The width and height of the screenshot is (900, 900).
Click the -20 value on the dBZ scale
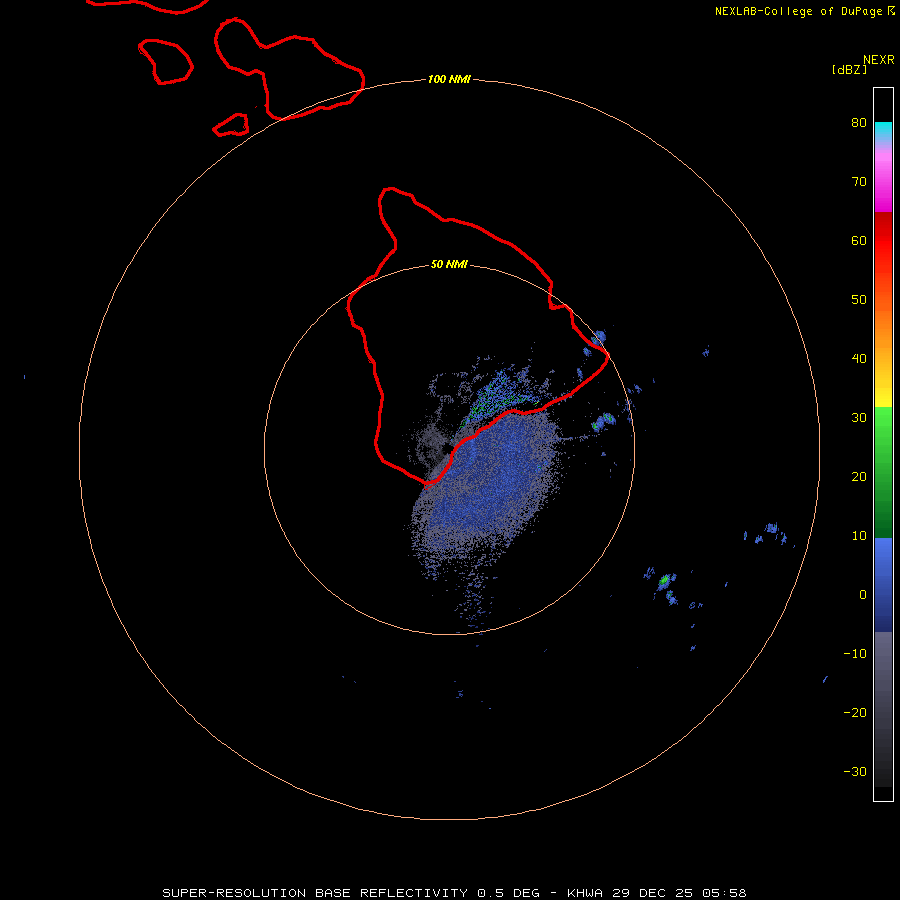pos(855,713)
